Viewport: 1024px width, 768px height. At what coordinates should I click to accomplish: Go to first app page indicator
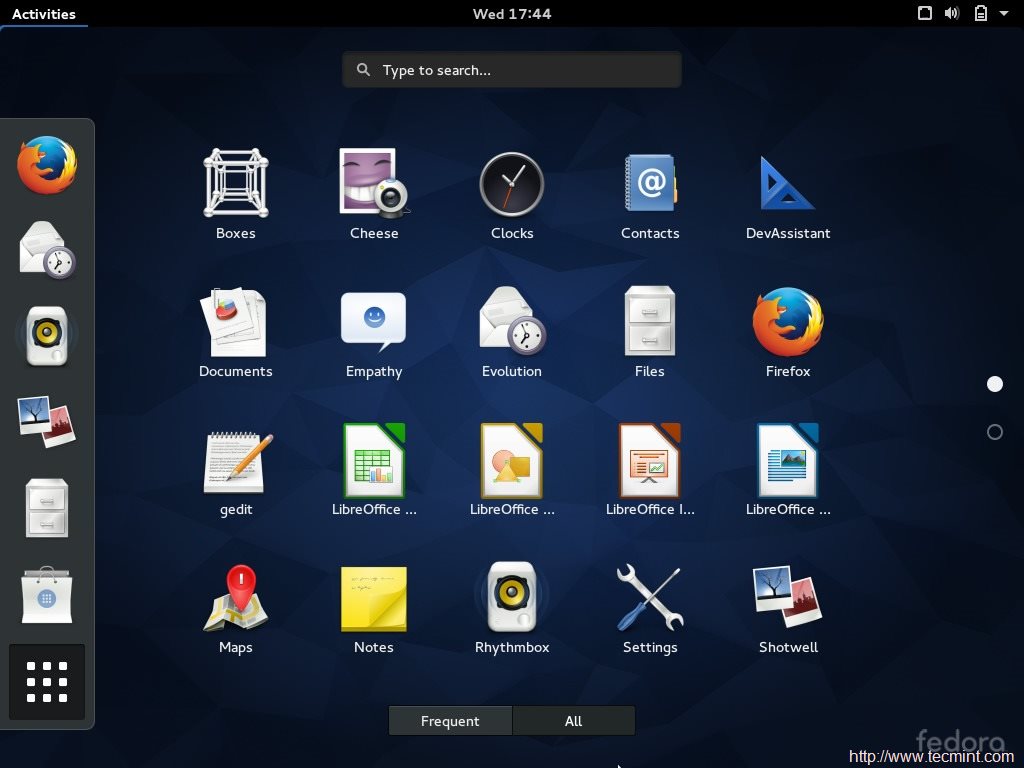click(x=995, y=384)
